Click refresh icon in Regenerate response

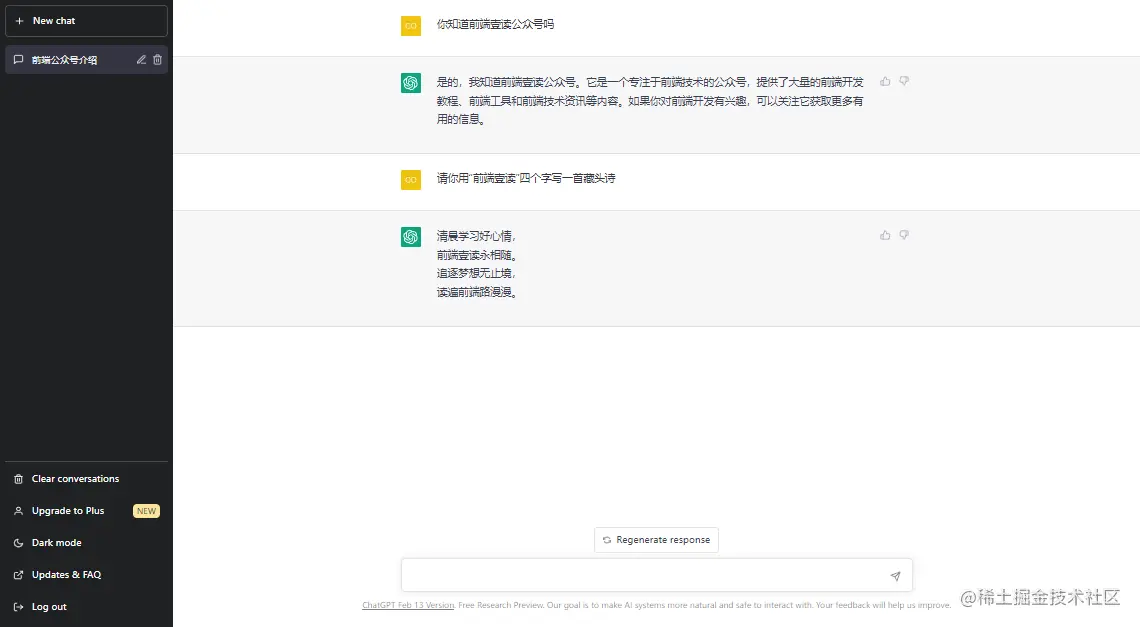click(x=607, y=540)
